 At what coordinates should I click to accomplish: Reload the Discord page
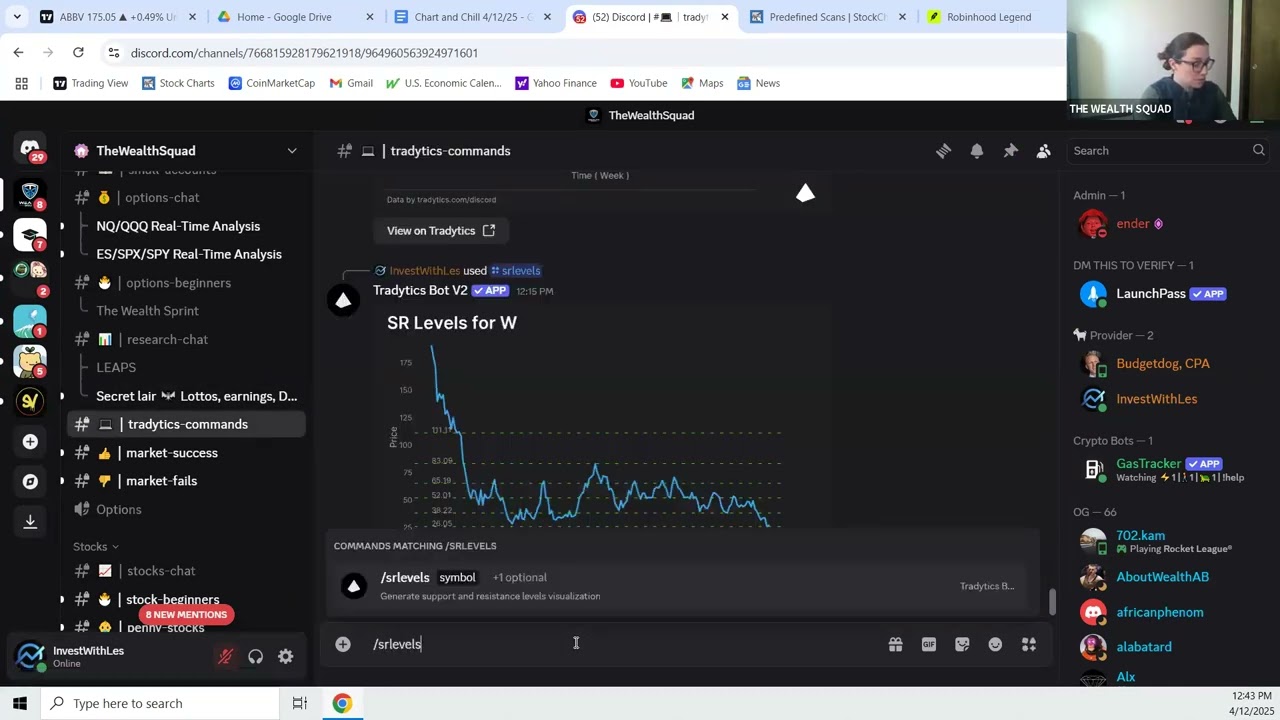(78, 52)
